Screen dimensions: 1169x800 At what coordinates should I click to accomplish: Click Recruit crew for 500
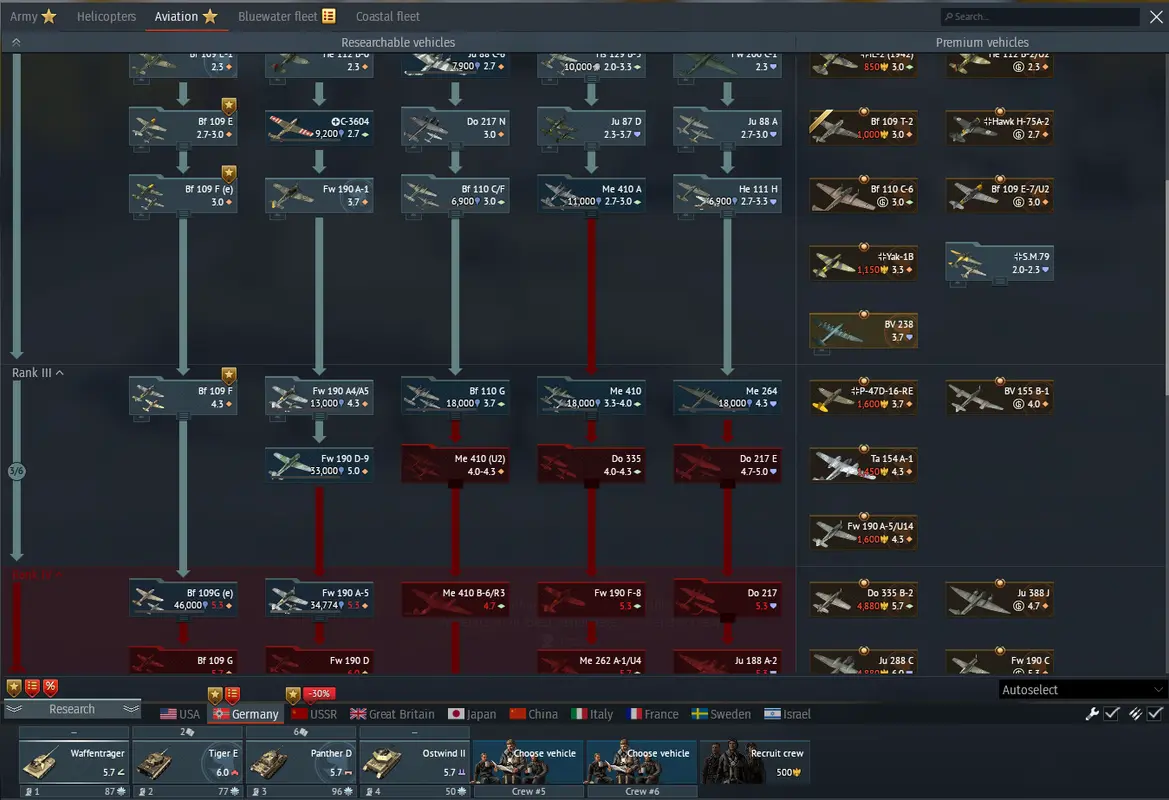755,762
